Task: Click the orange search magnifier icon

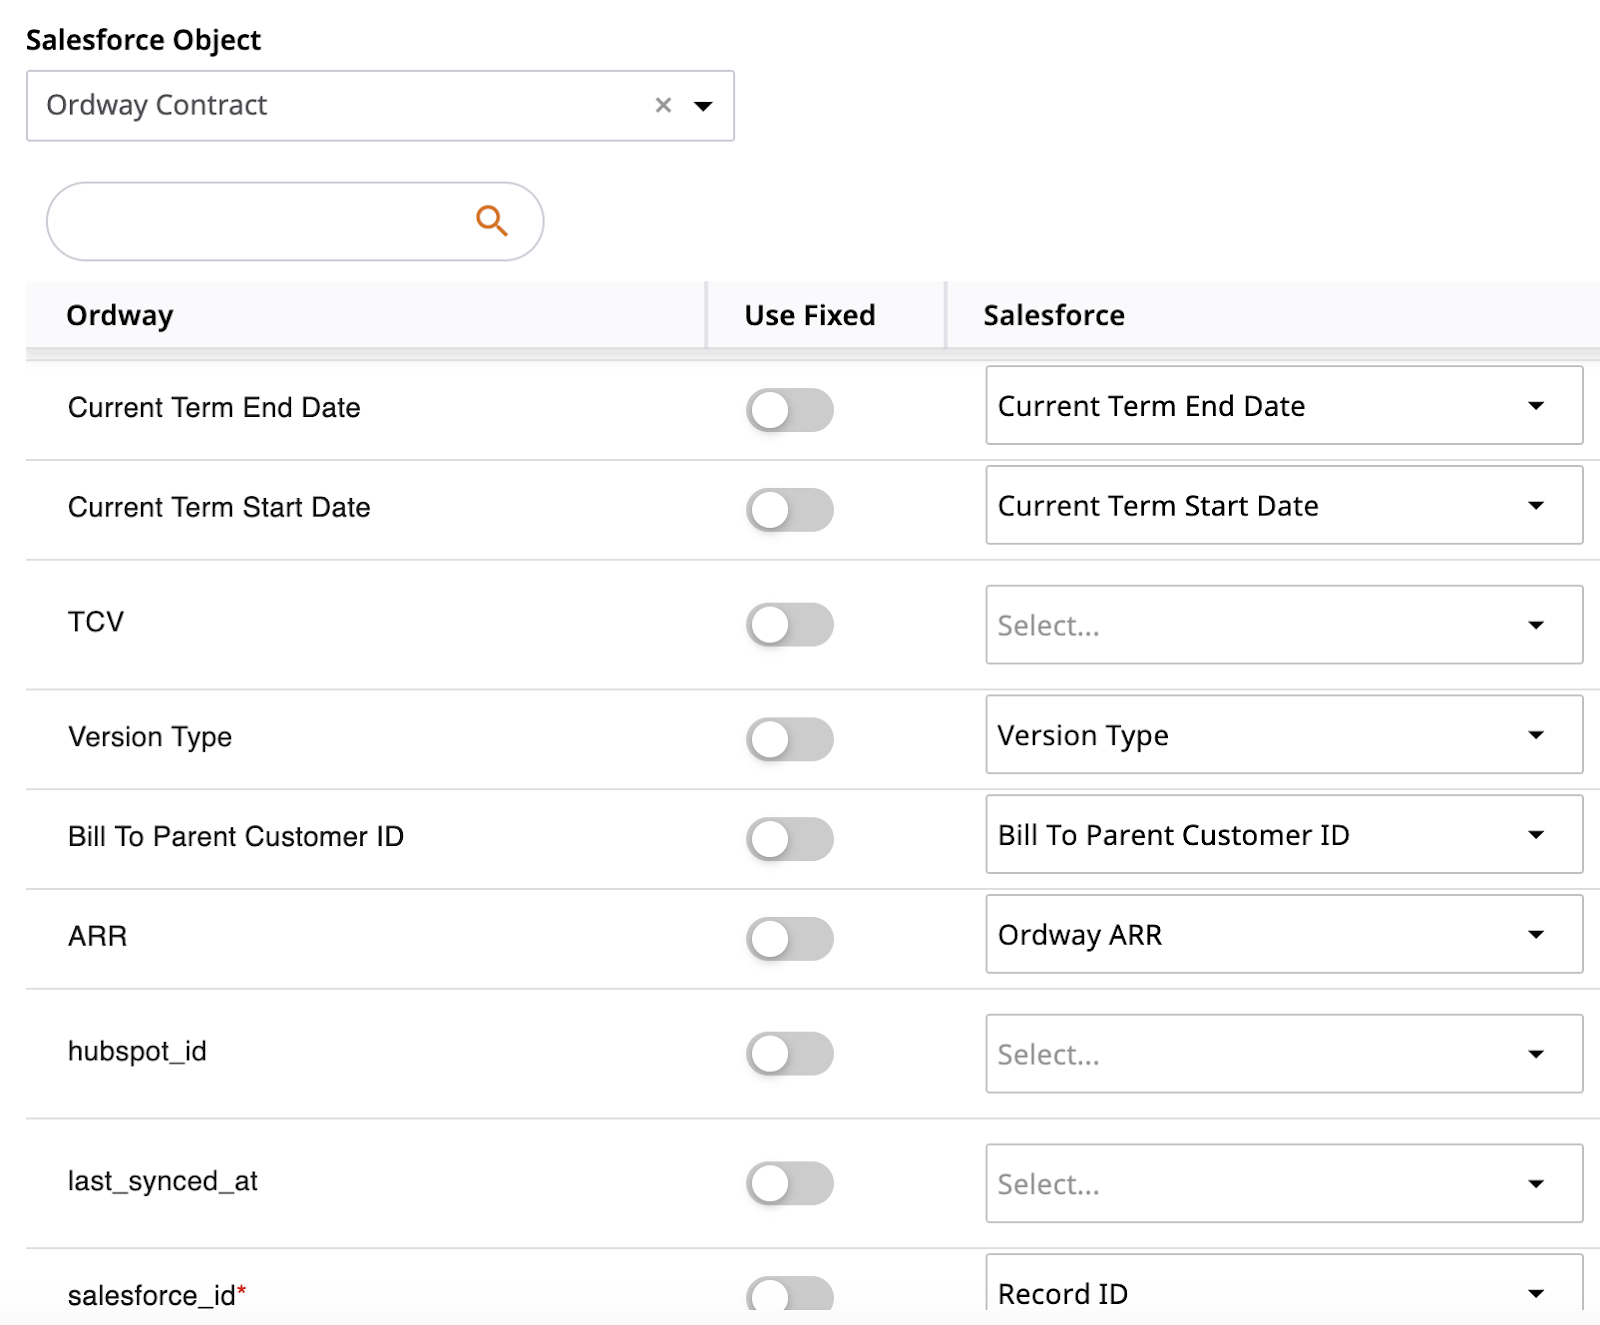Action: [x=491, y=221]
